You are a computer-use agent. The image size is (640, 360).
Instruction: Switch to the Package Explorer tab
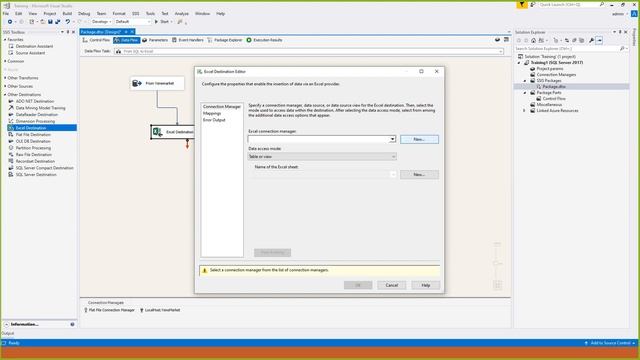coord(224,40)
